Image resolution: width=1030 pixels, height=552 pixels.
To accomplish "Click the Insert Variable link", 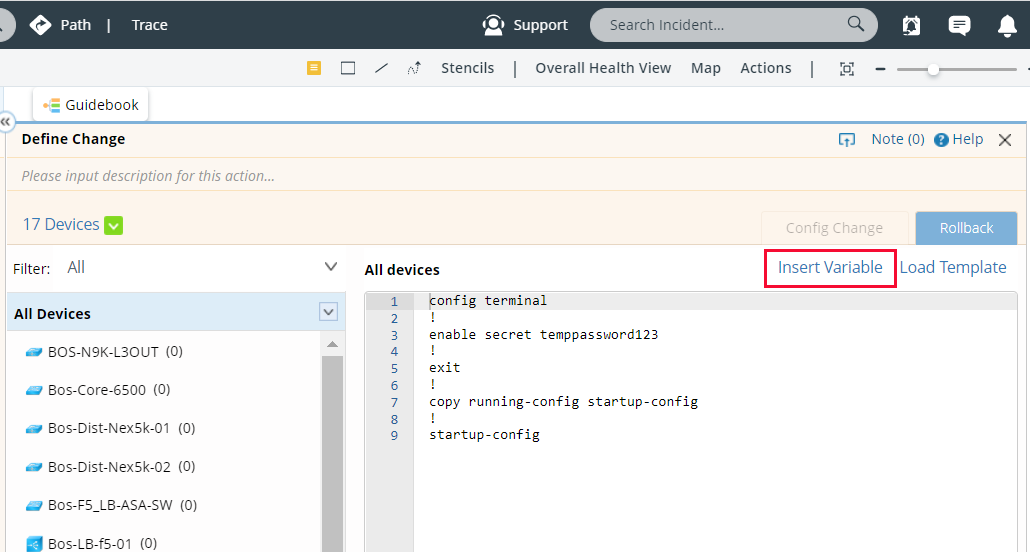I will pyautogui.click(x=830, y=268).
